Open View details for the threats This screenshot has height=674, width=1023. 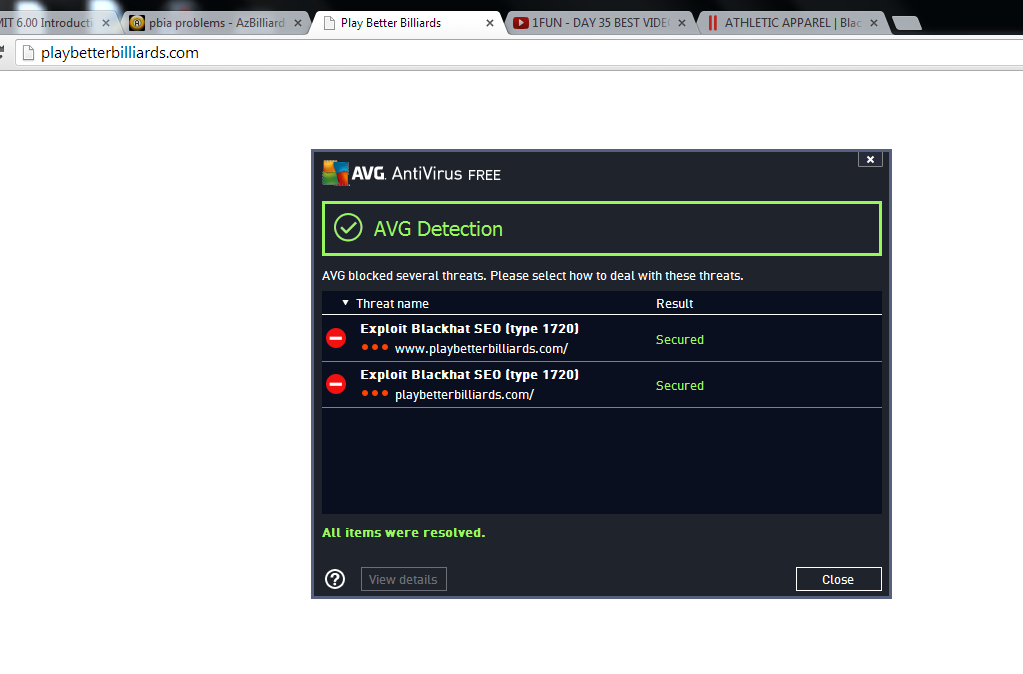point(403,579)
